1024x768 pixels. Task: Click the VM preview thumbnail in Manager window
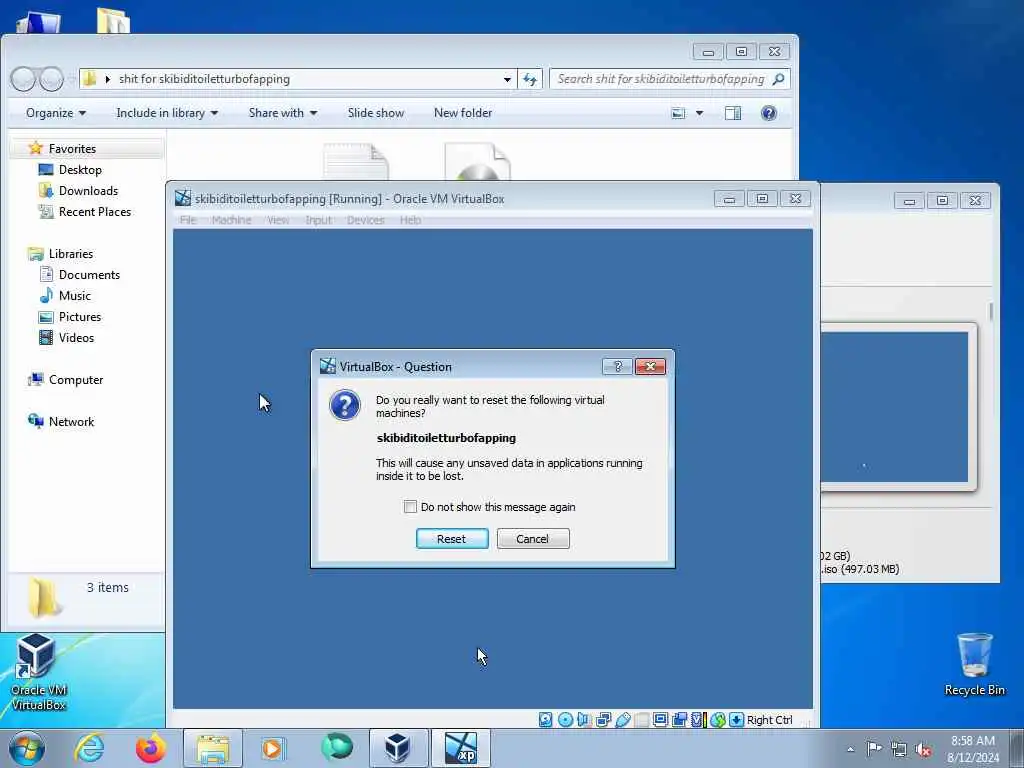click(x=895, y=406)
